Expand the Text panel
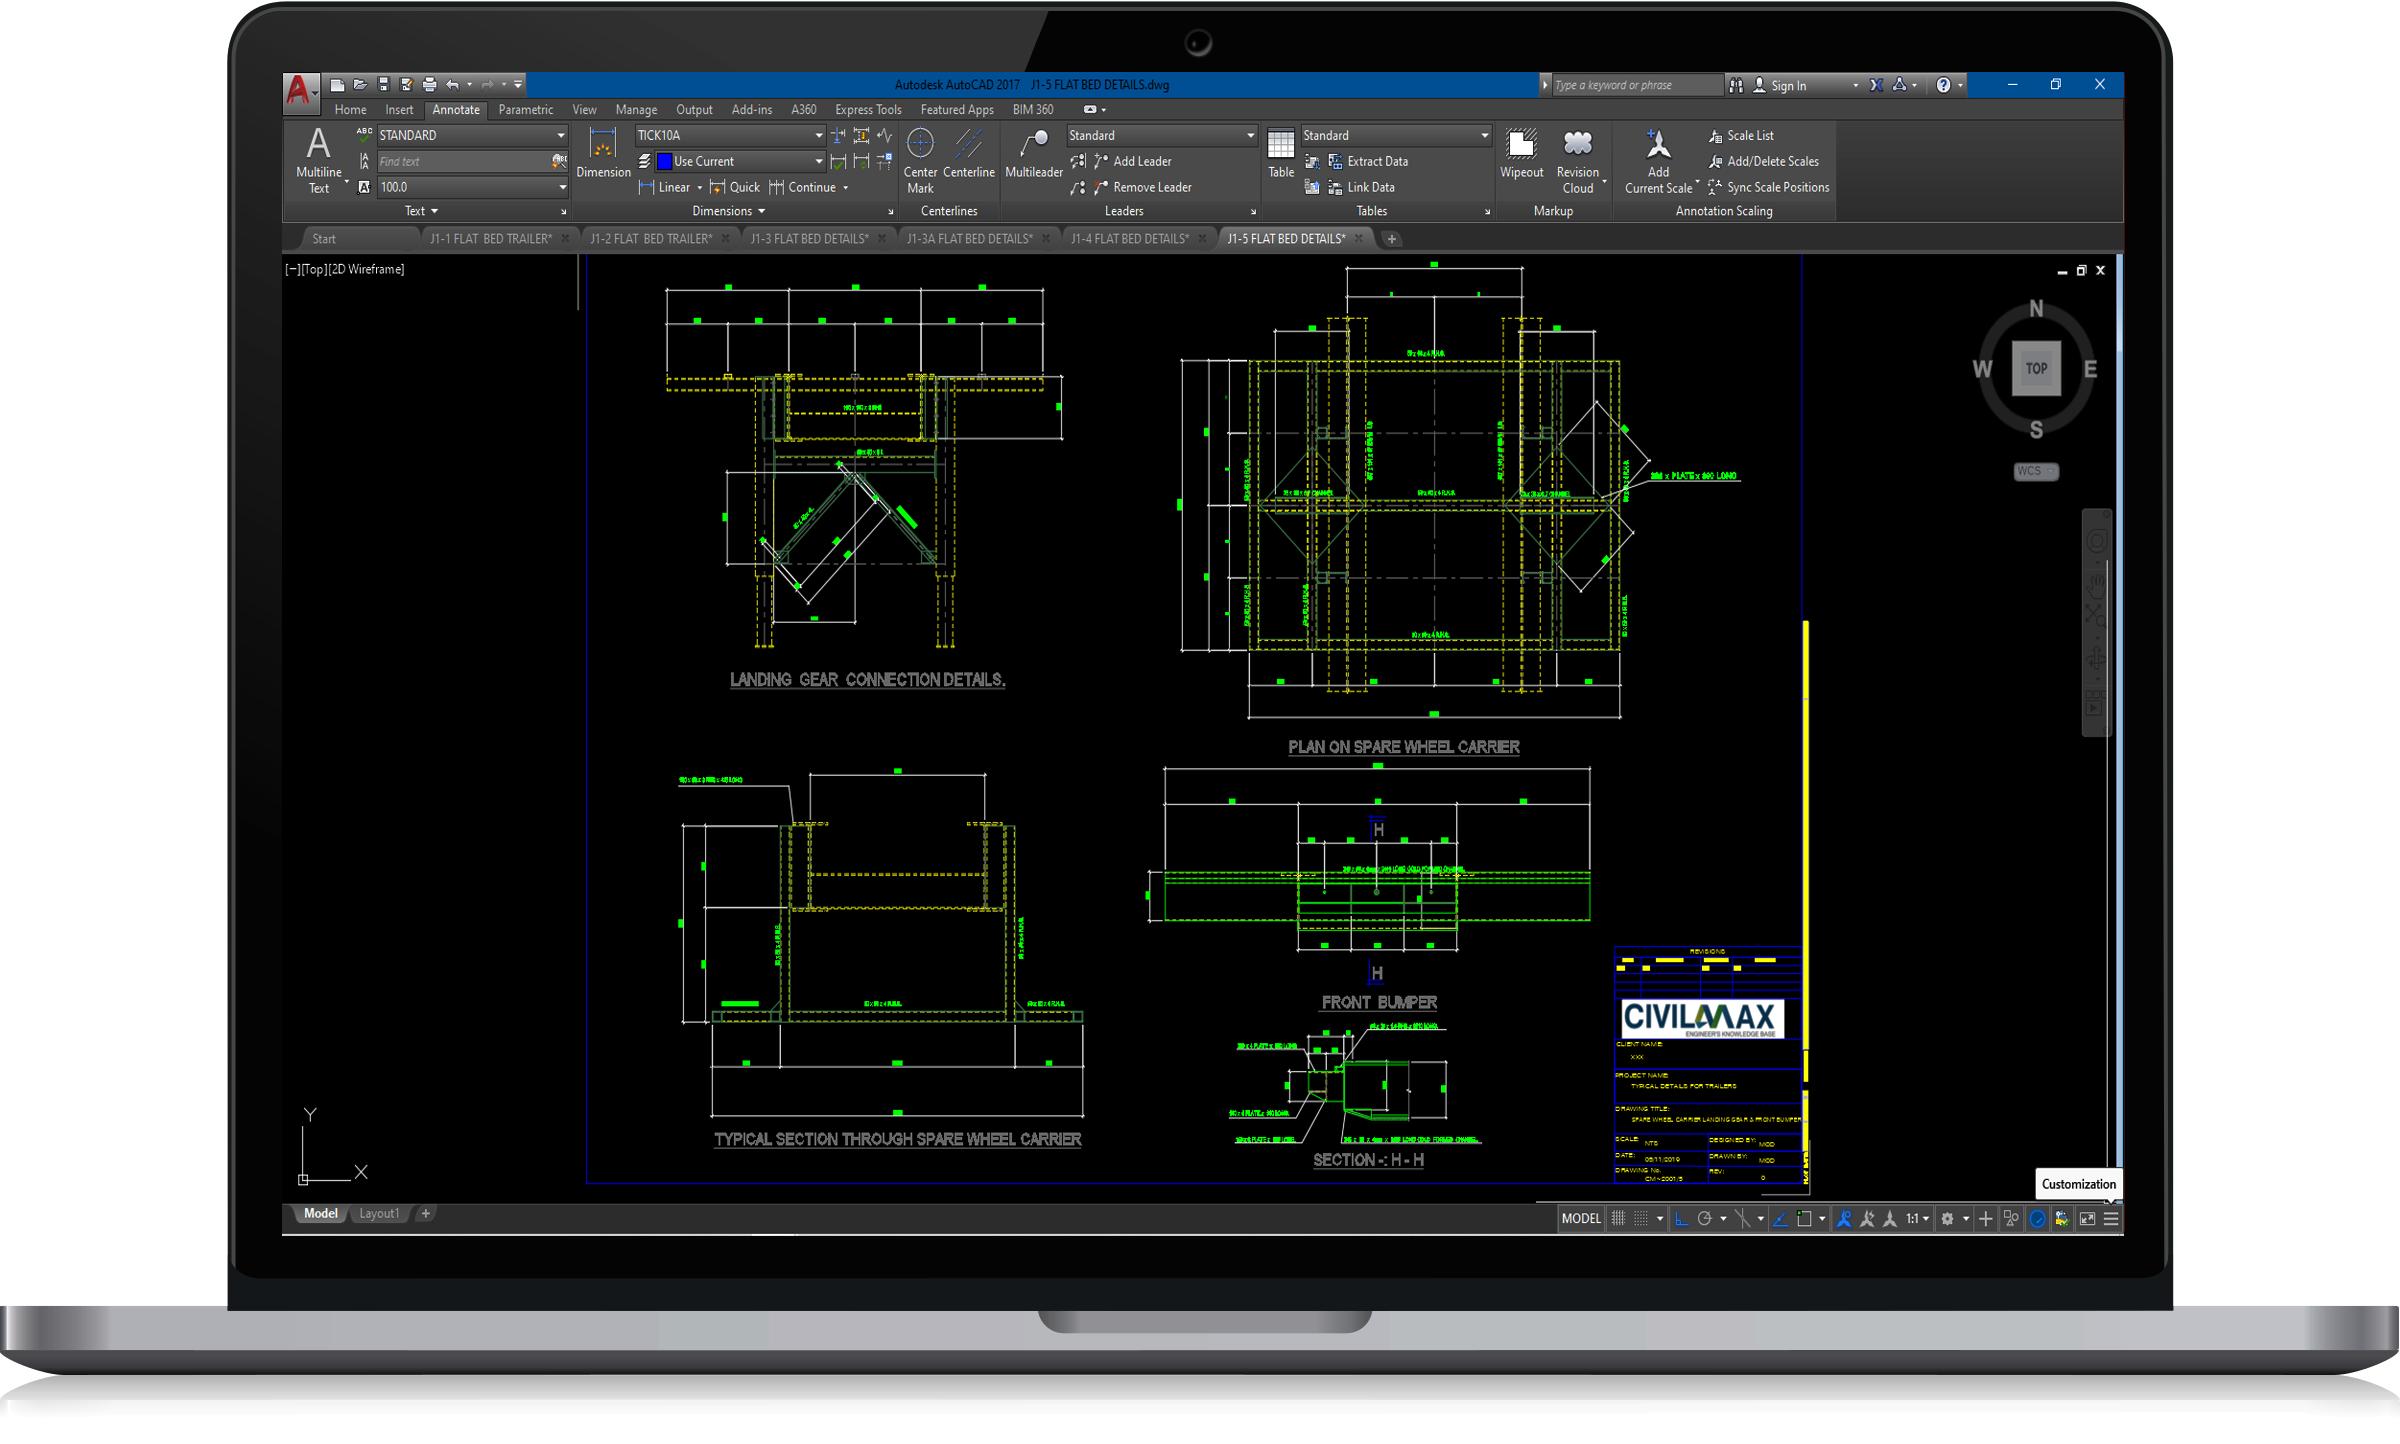 (421, 211)
